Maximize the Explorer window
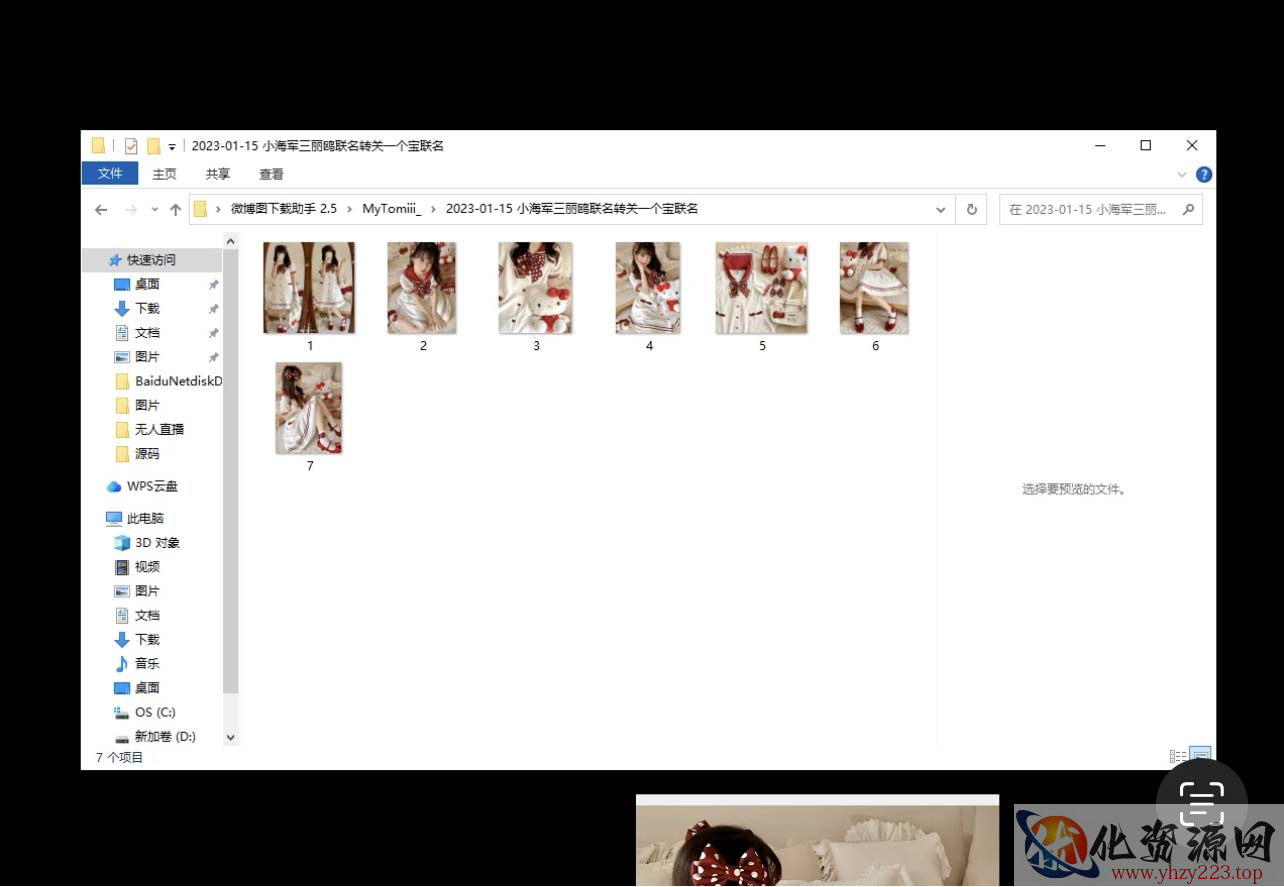1284x887 pixels. pyautogui.click(x=1146, y=146)
